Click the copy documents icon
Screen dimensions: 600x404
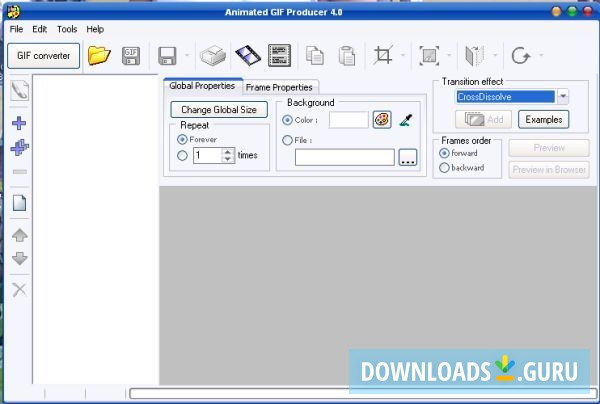tap(315, 56)
